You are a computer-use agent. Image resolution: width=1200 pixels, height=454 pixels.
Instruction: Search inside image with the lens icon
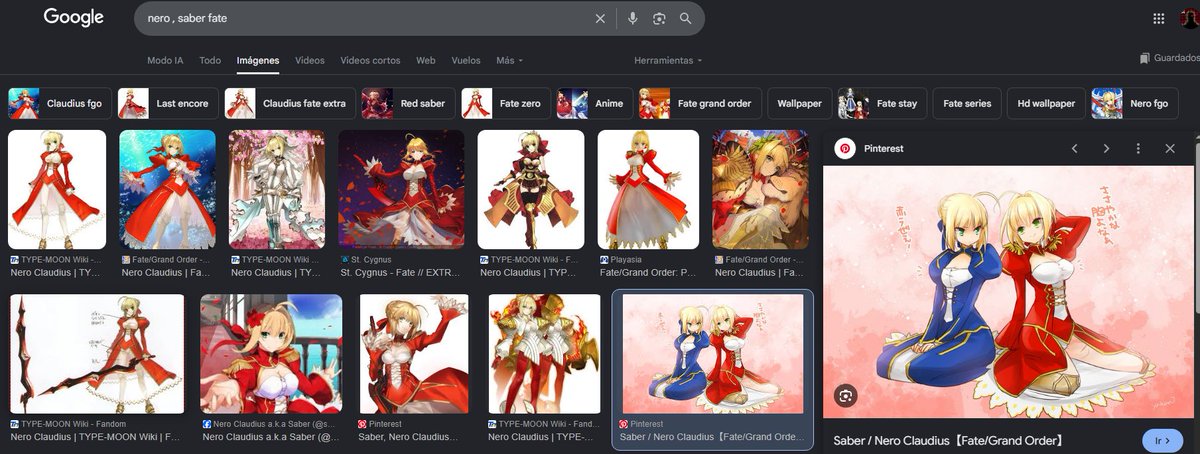tap(846, 395)
